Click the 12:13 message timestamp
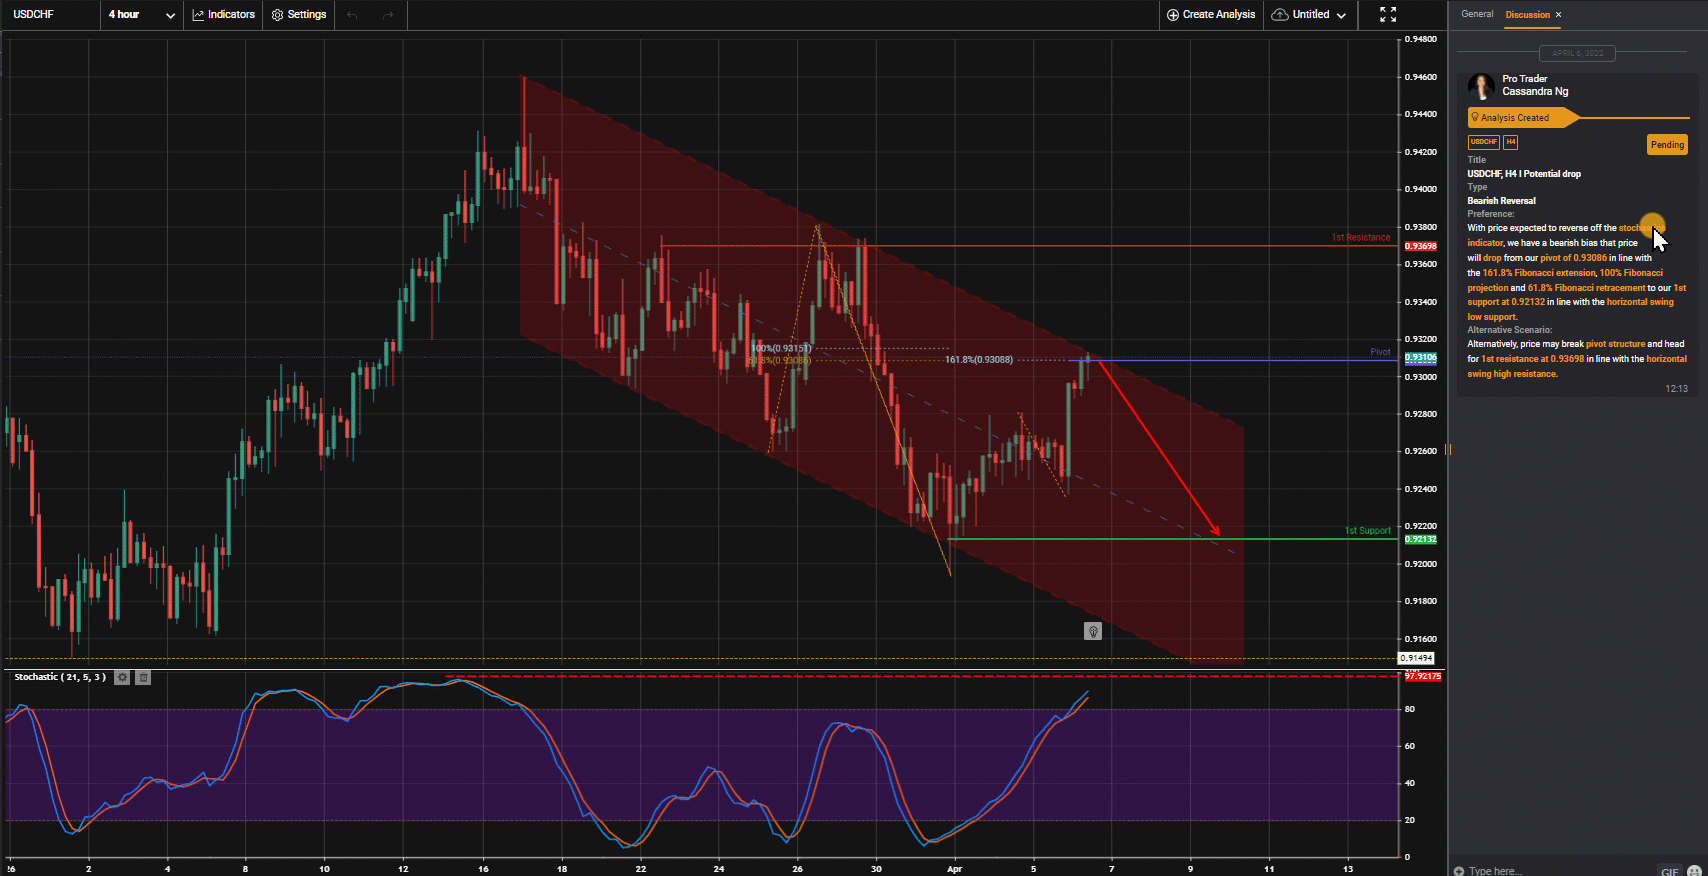 pyautogui.click(x=1676, y=389)
